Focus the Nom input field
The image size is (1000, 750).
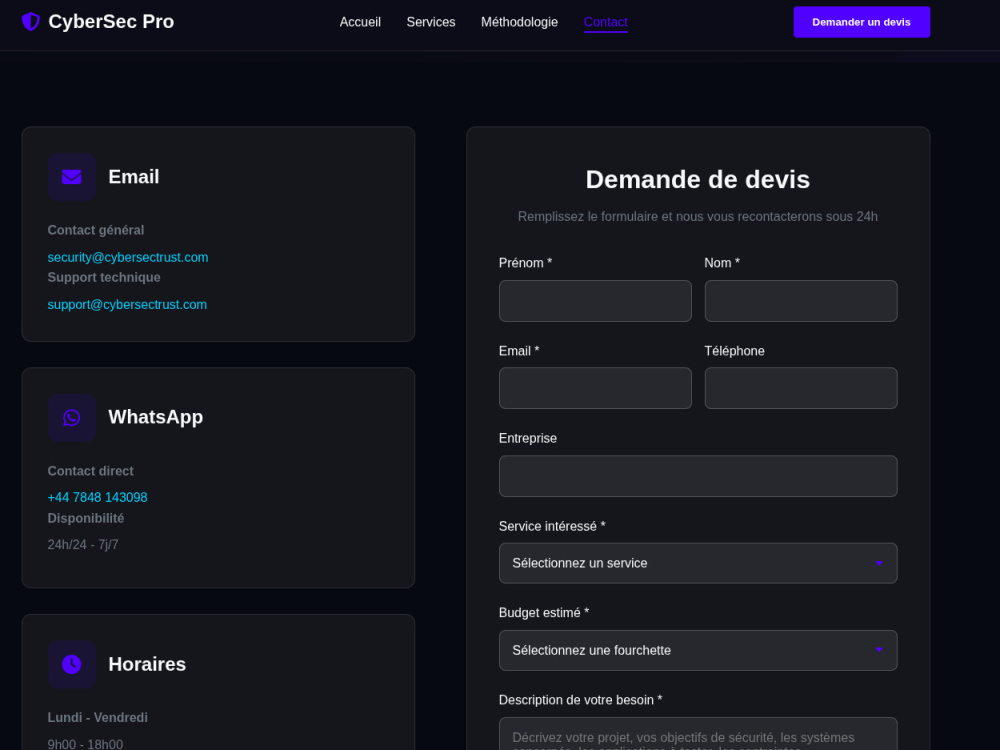[x=801, y=301]
